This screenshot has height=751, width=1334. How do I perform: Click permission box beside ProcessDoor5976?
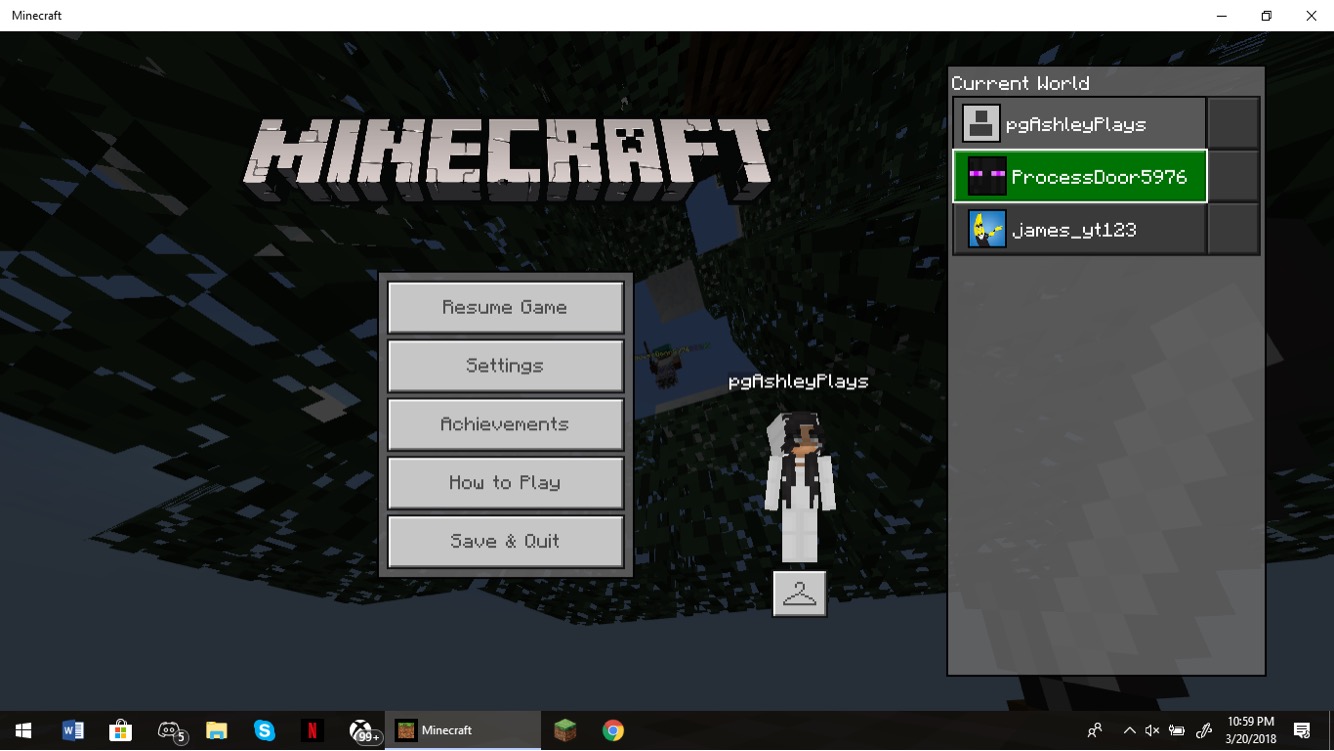(1233, 177)
